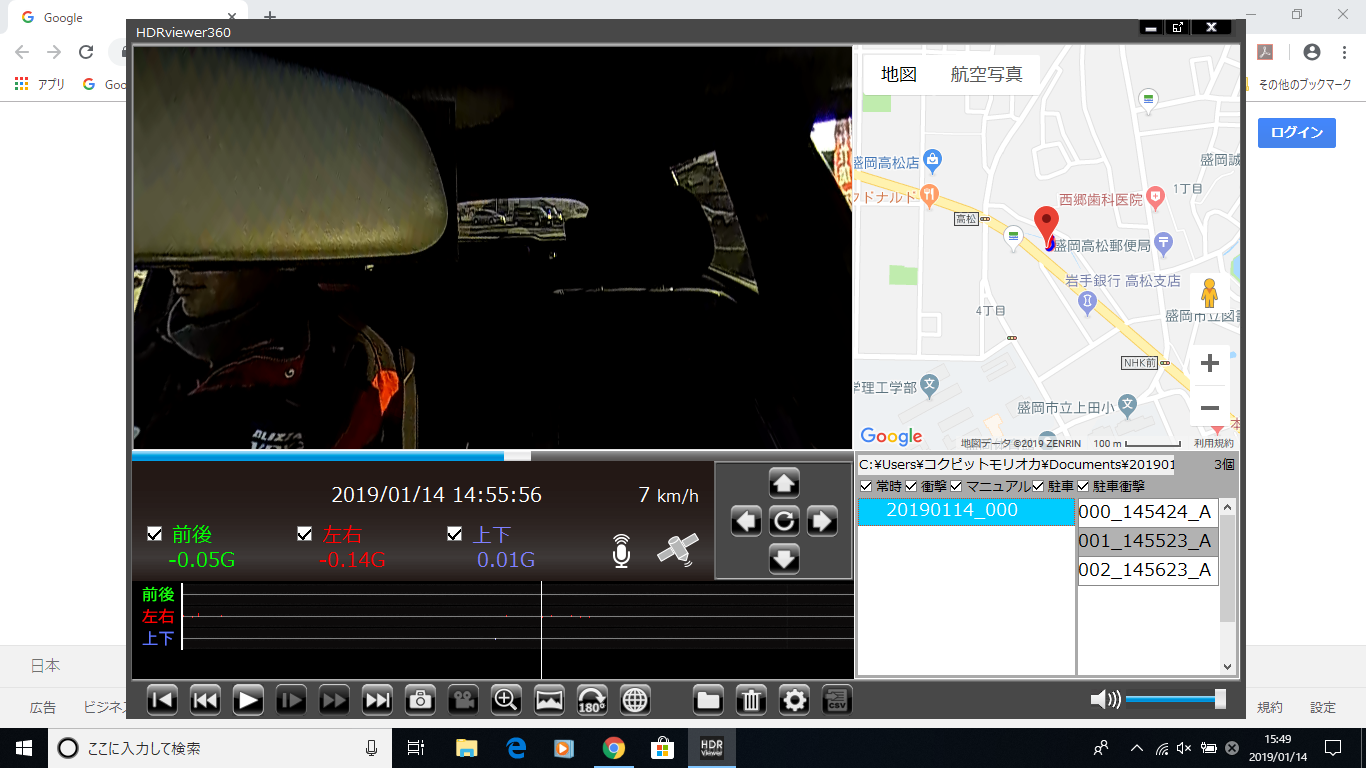Viewport: 1366px width, 768px height.
Task: Click the panorama view icon
Action: point(550,699)
